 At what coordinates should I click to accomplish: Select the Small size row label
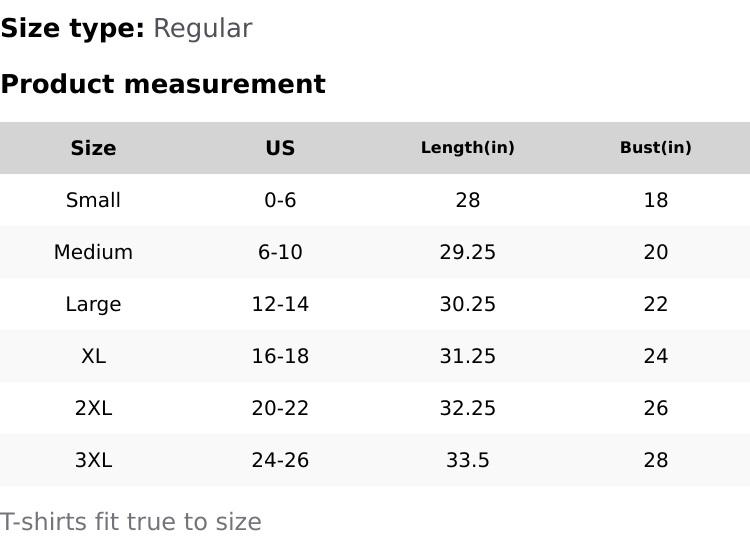pyautogui.click(x=93, y=200)
